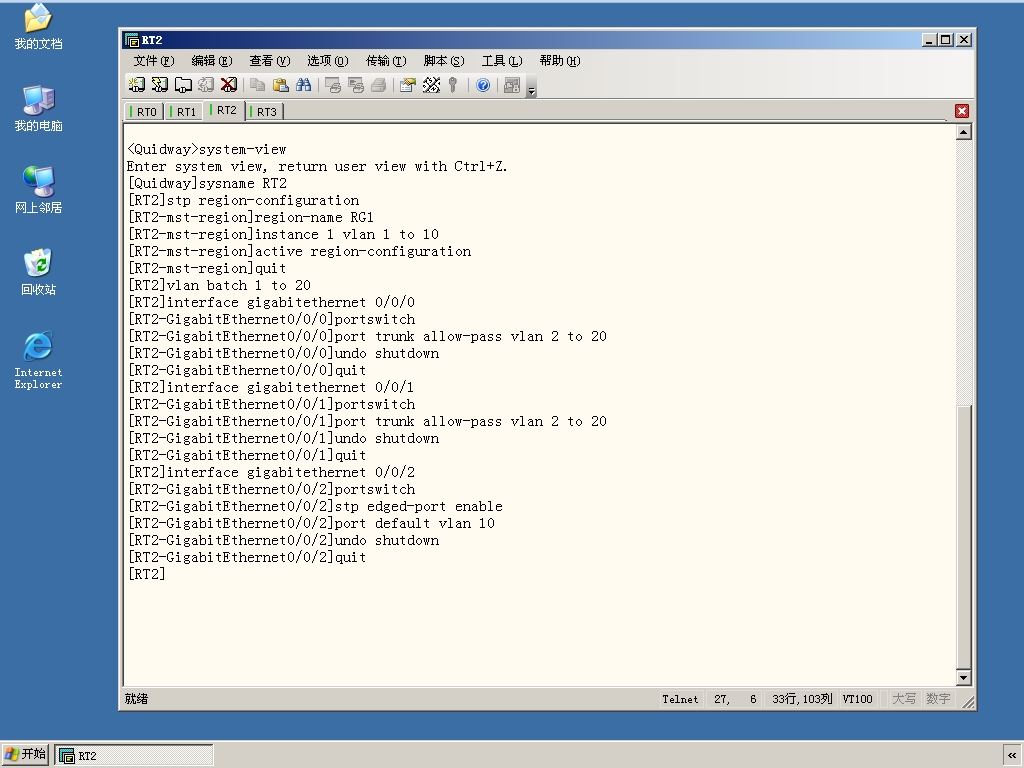Open the 回收站 recycle bin icon
This screenshot has width=1024, height=768.
[x=39, y=272]
